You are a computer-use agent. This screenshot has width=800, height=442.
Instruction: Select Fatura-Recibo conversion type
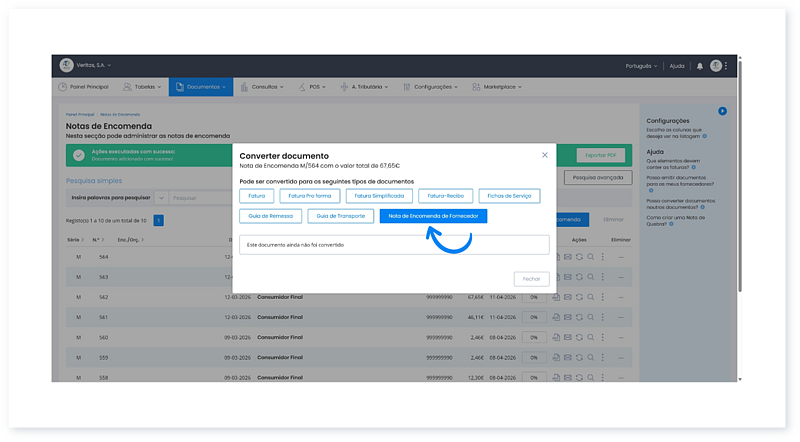[445, 196]
